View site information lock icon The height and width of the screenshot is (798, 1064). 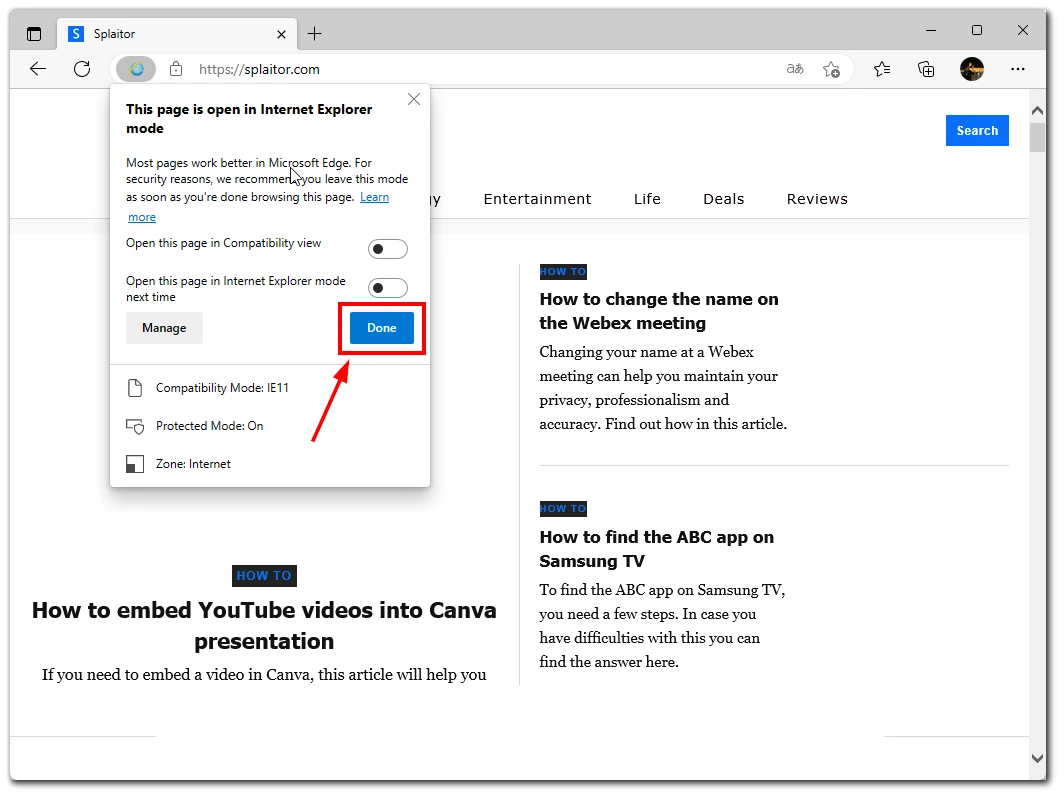[176, 69]
